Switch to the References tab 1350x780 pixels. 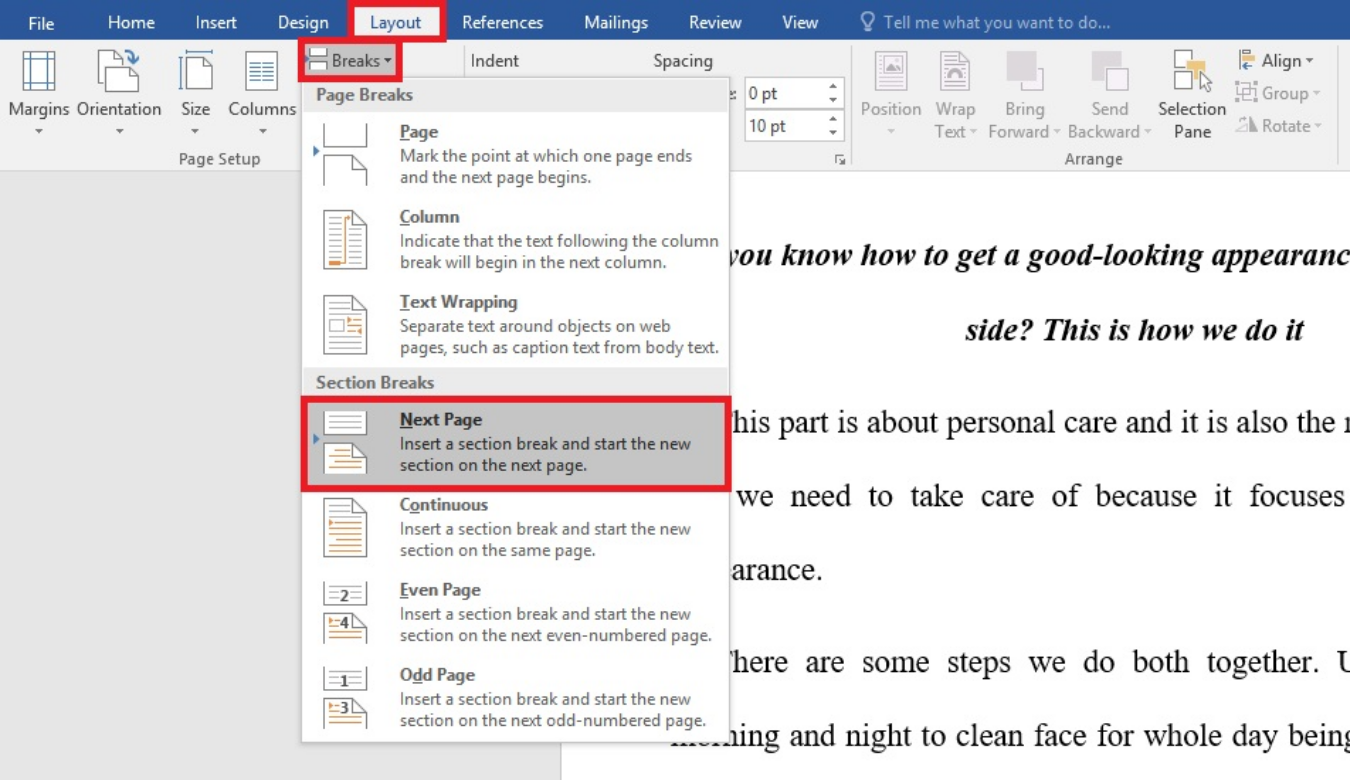point(502,22)
